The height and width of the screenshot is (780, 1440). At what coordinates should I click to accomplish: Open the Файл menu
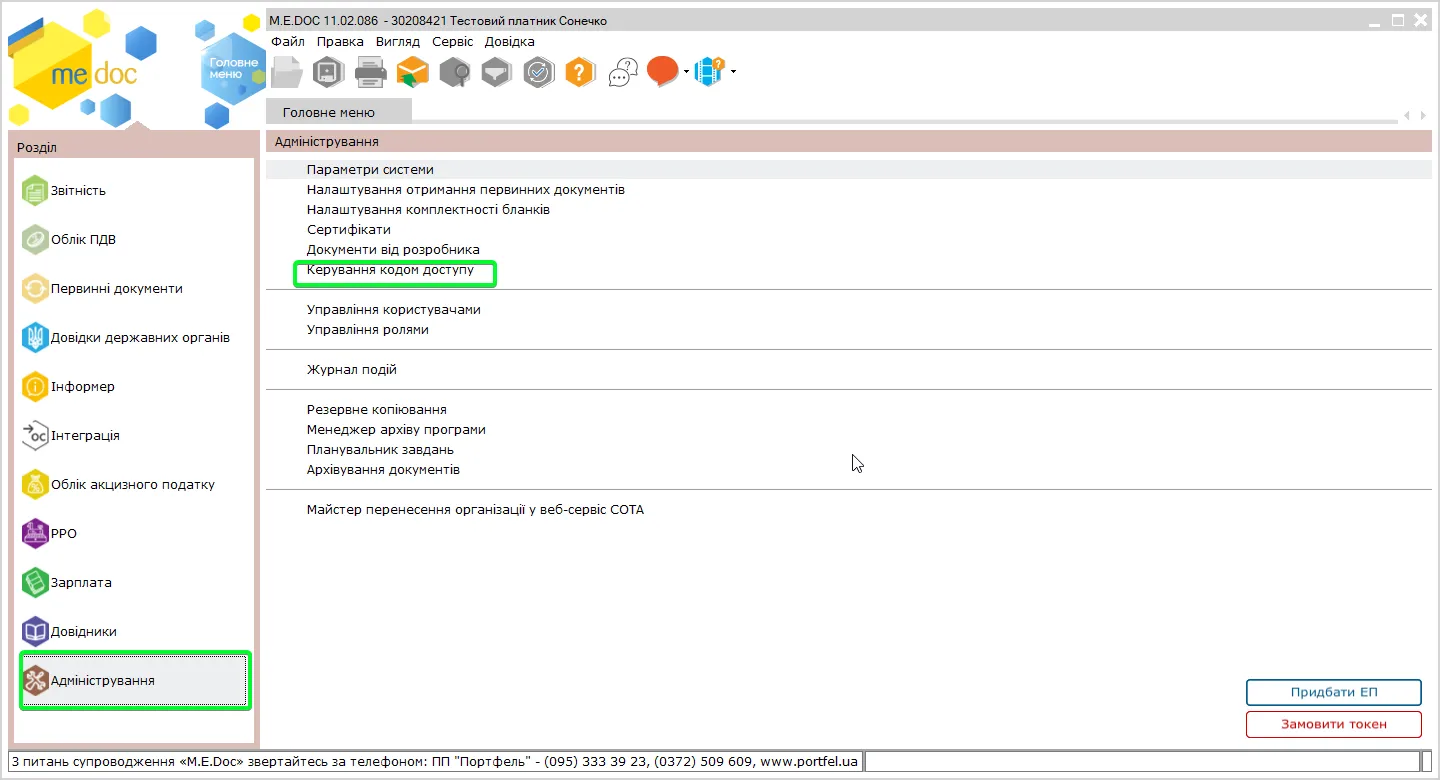point(287,42)
